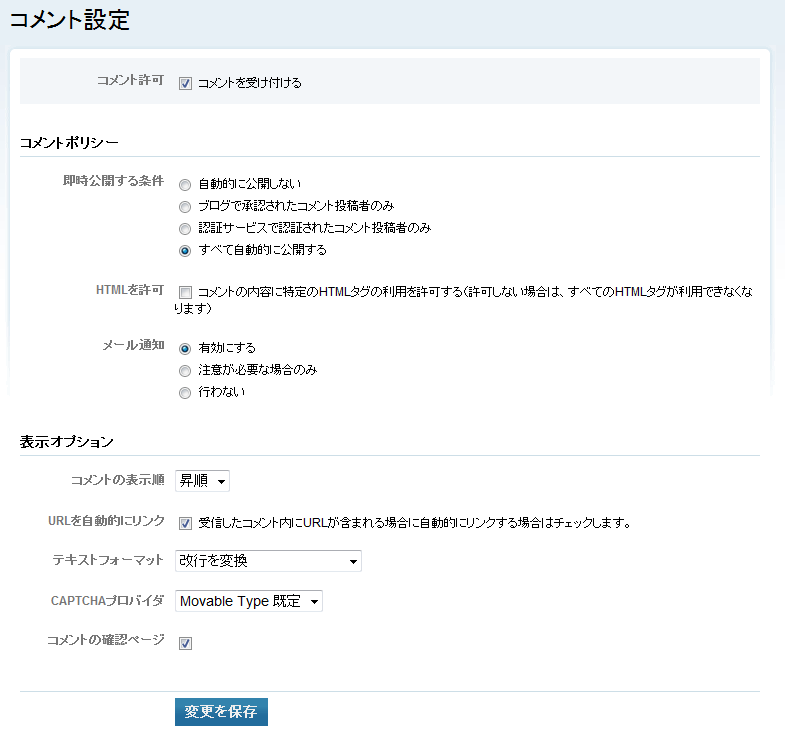785x740 pixels.
Task: Click the 表示オプション section heading
Action: tap(66, 441)
